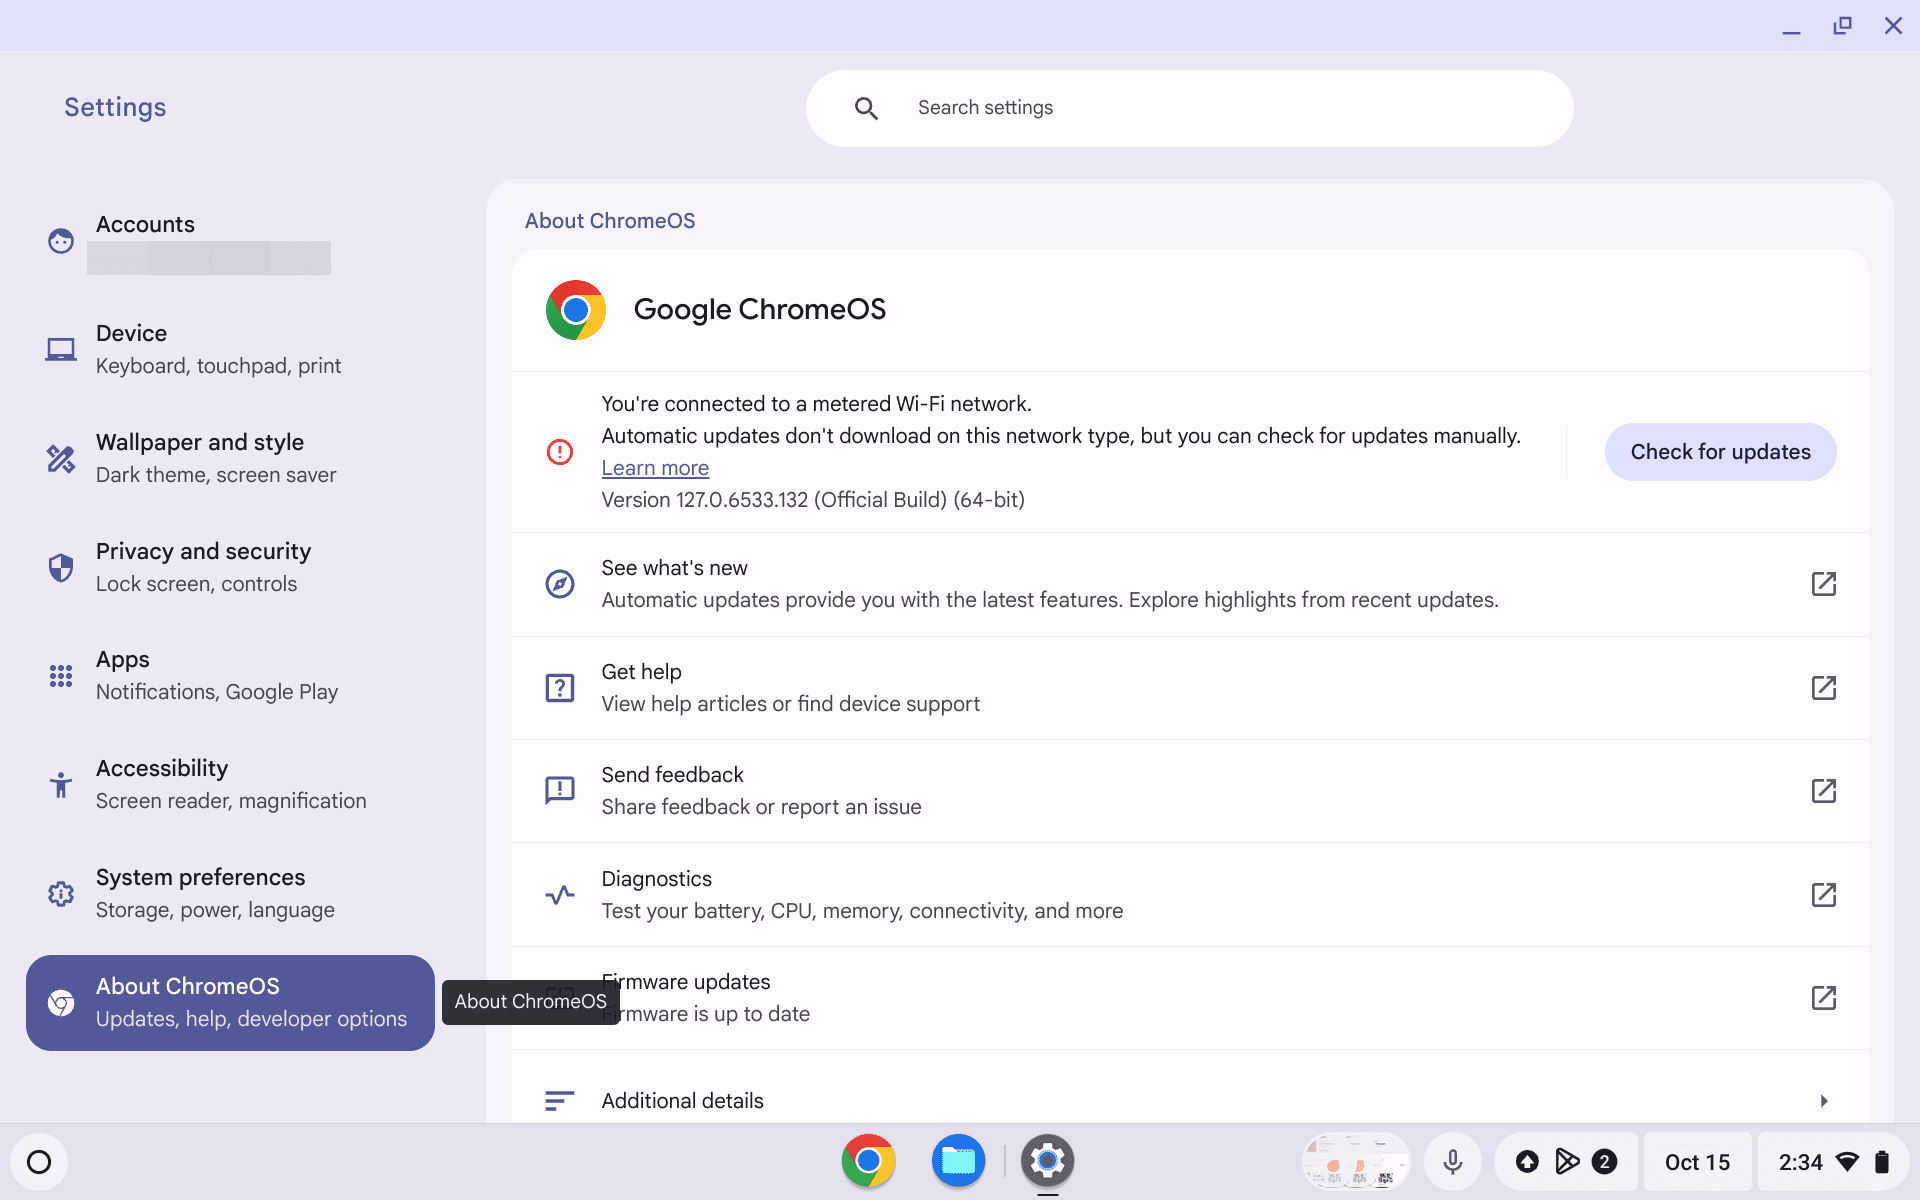The height and width of the screenshot is (1200, 1920).
Task: Open the Files app from the shelf
Action: pyautogui.click(x=957, y=1161)
